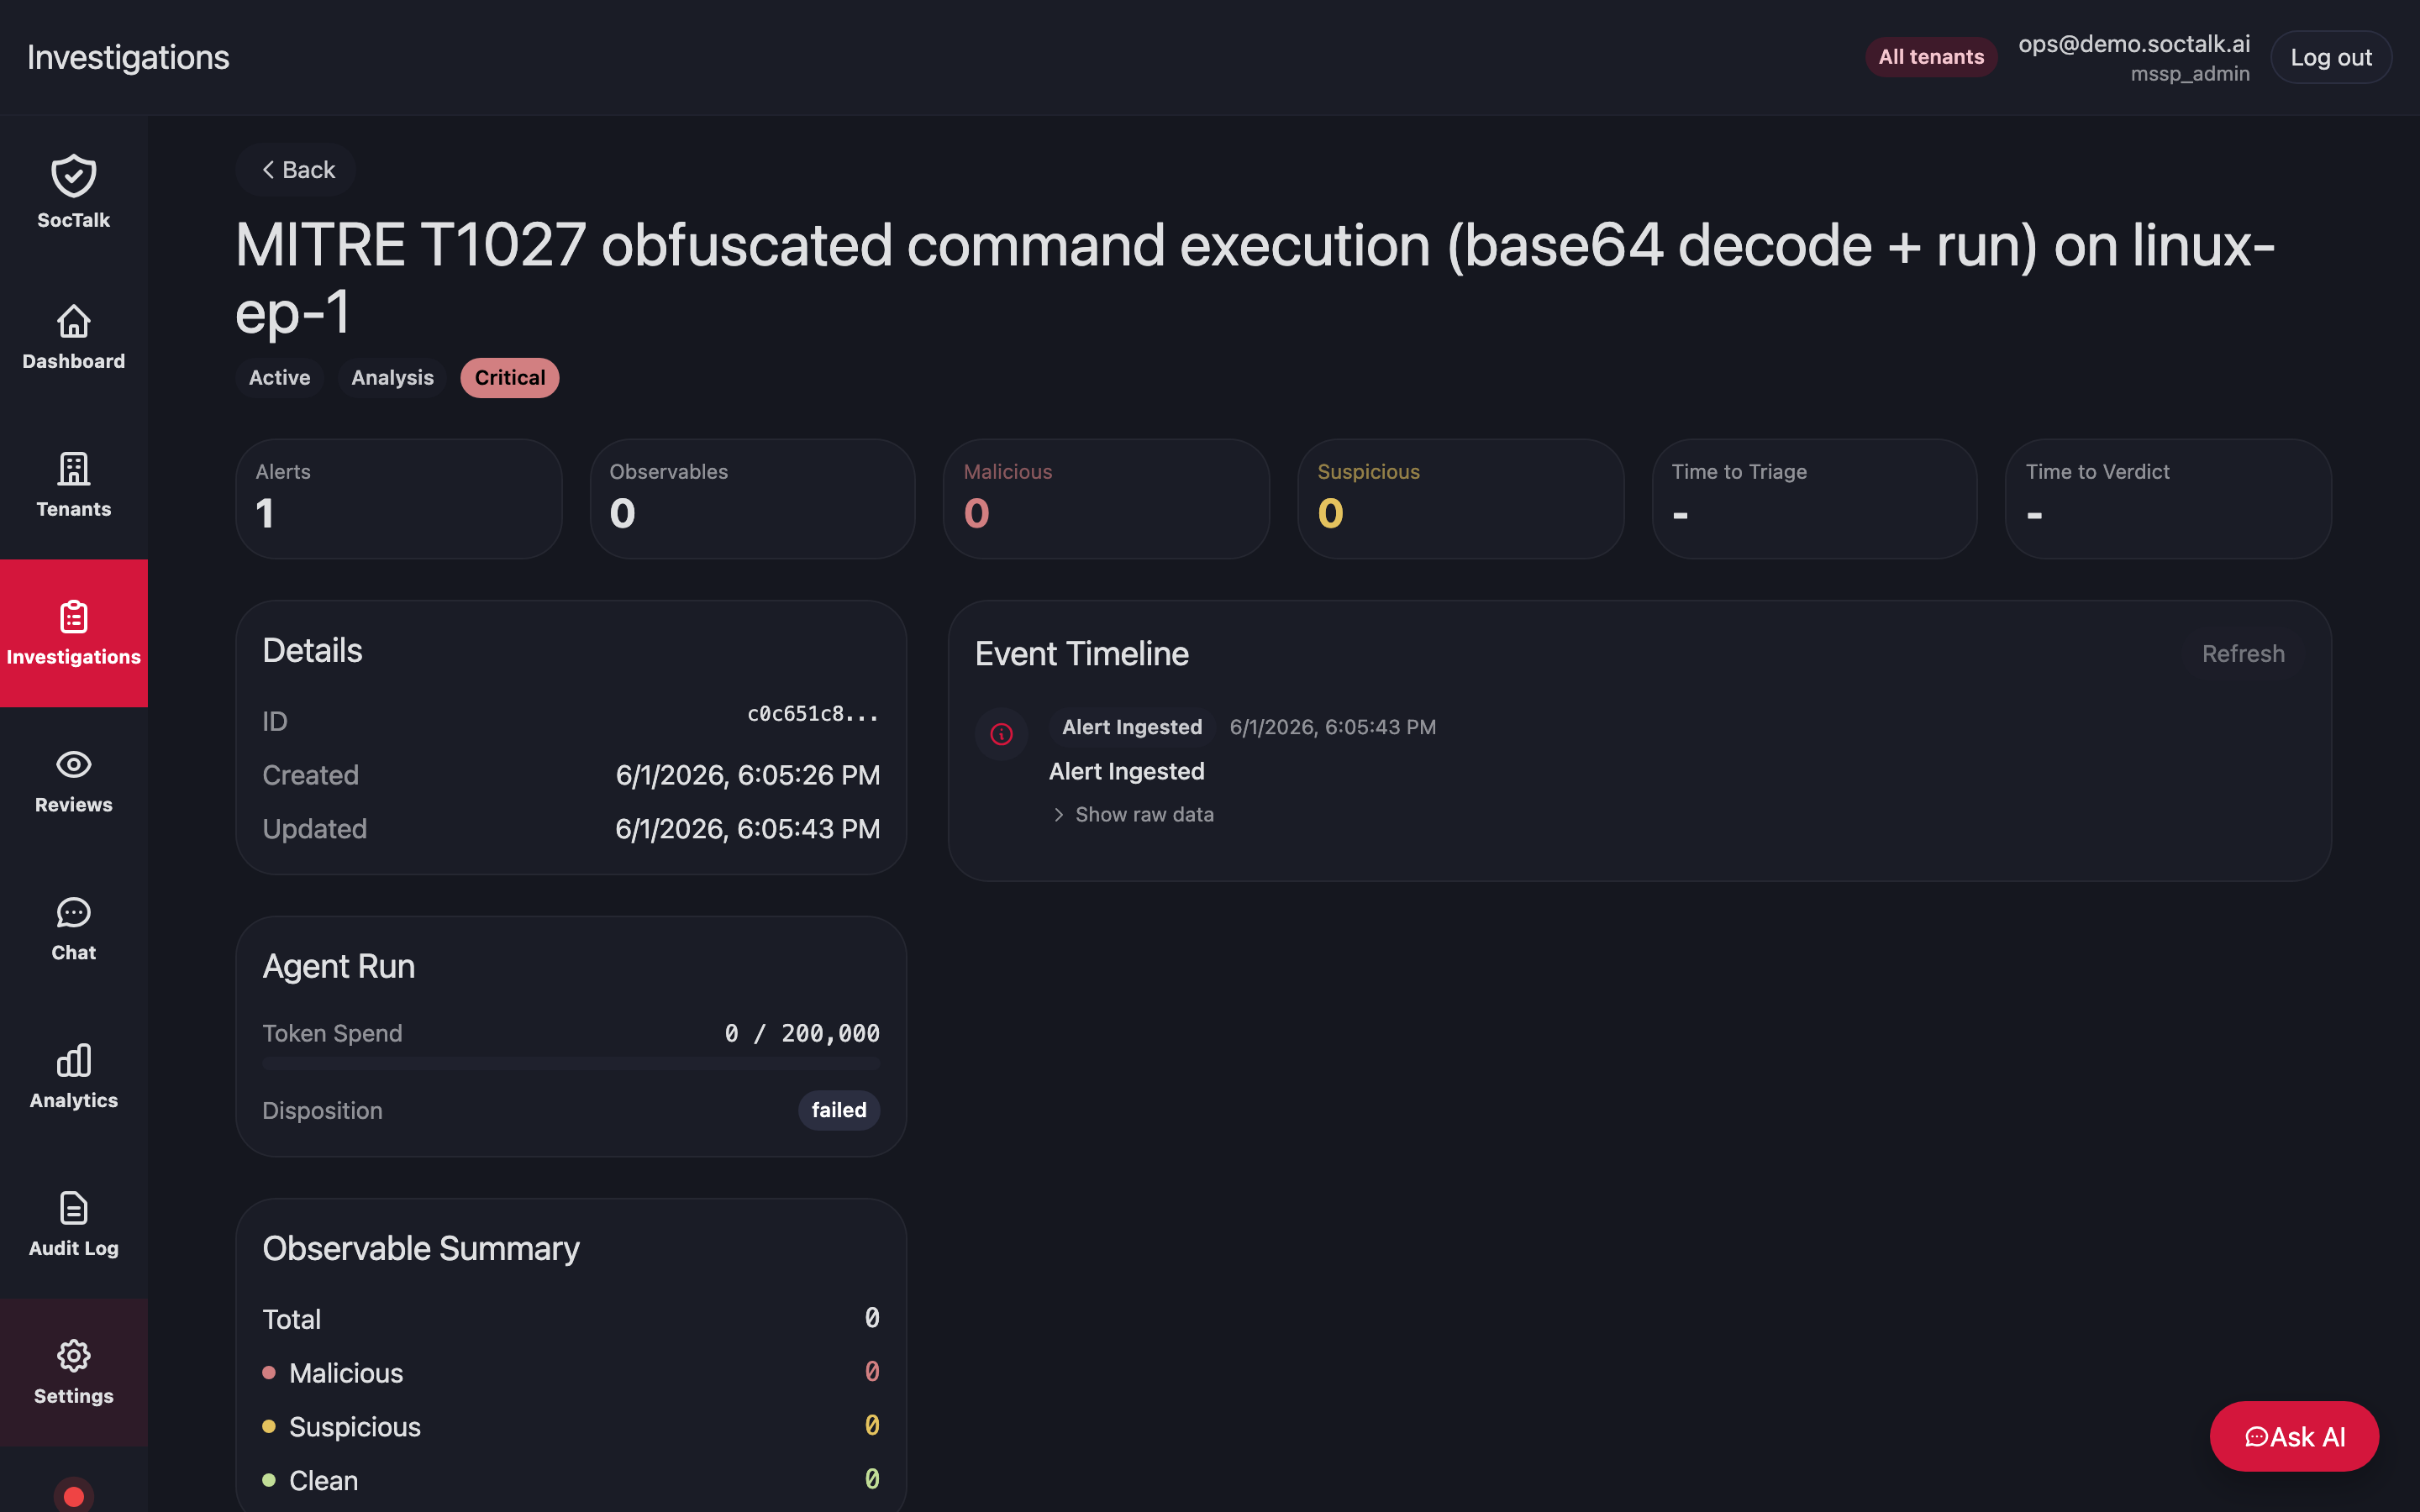The image size is (2420, 1512).
Task: Click the failed disposition badge
Action: click(838, 1110)
